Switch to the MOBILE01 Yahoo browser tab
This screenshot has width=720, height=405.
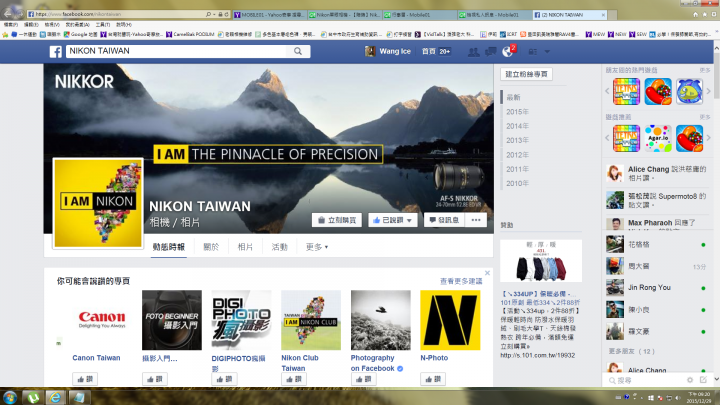coord(269,15)
